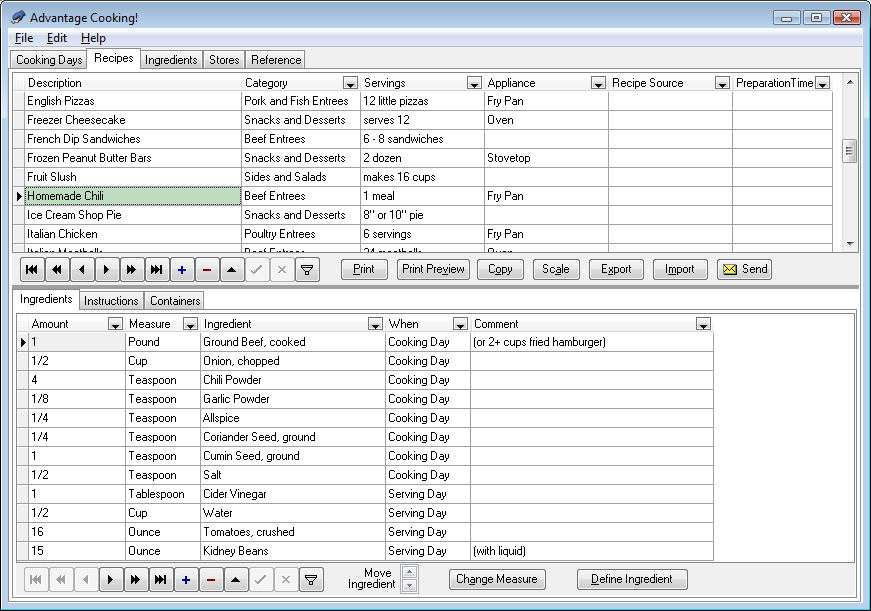Insert new ingredient with plus icon
871x611 pixels.
184,579
